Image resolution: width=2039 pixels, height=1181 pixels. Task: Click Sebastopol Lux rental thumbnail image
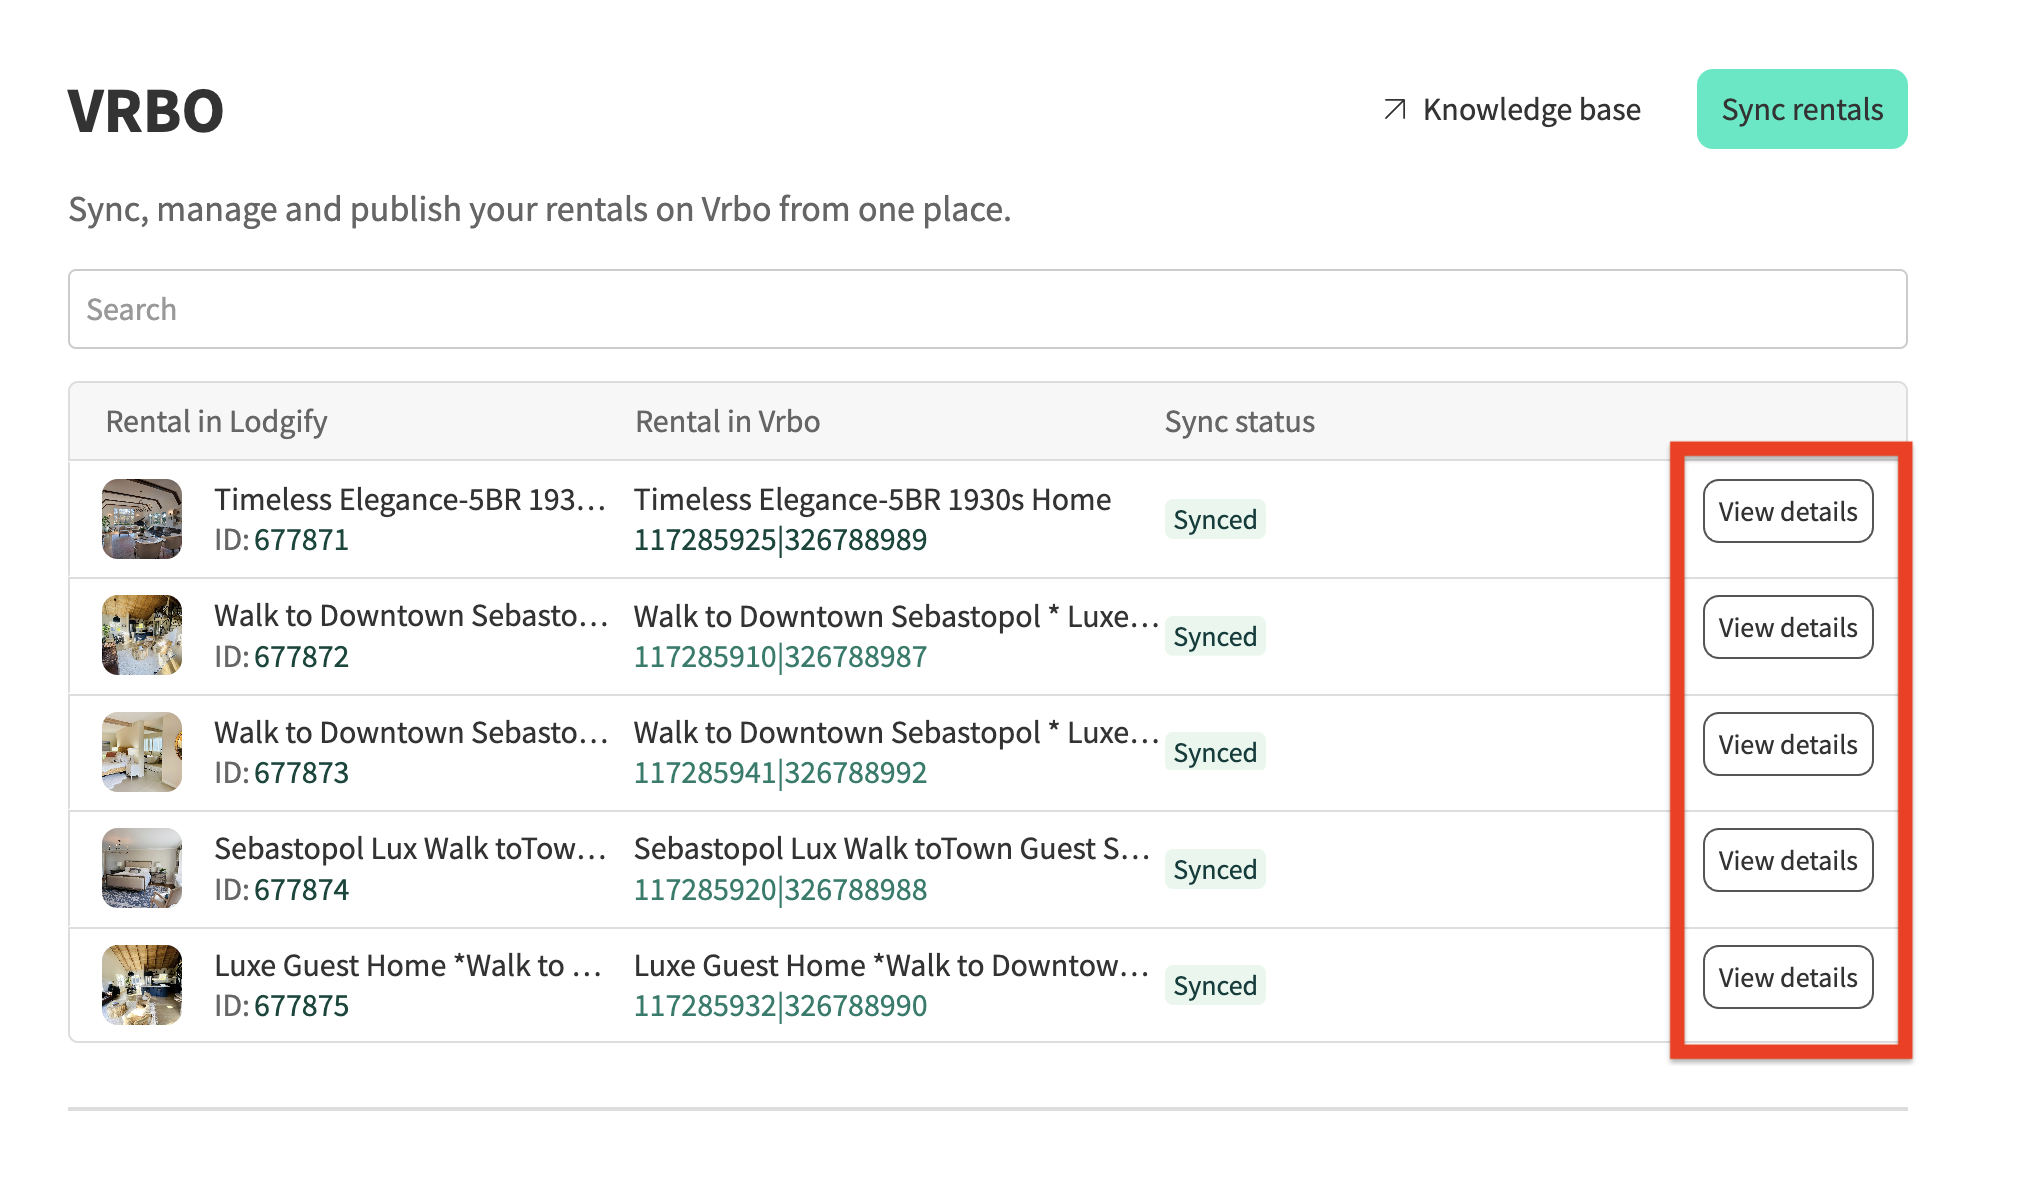point(142,868)
